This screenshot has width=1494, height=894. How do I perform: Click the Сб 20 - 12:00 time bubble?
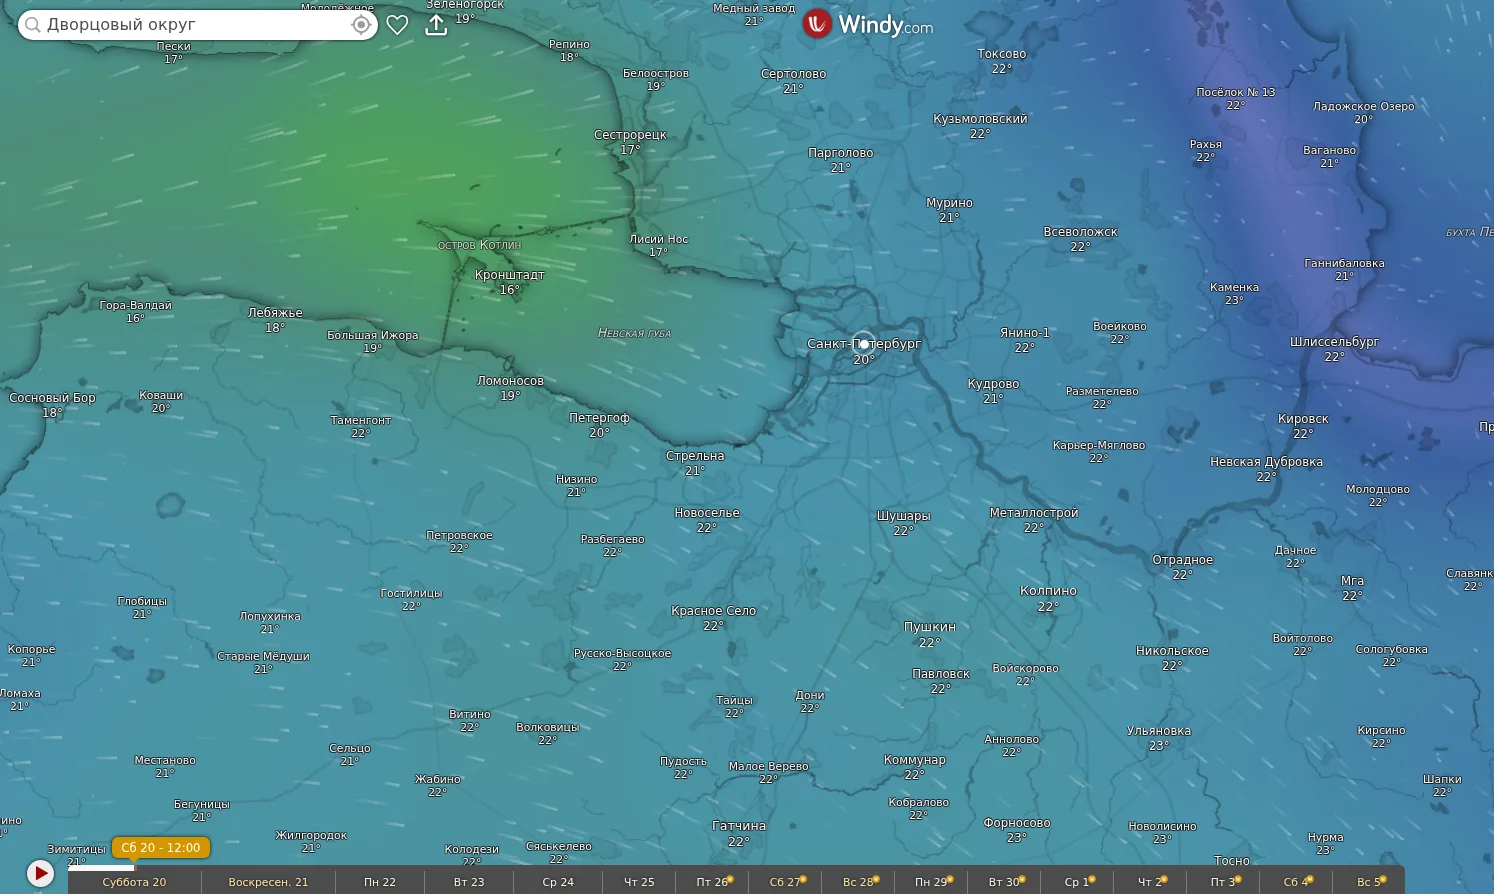pos(161,848)
